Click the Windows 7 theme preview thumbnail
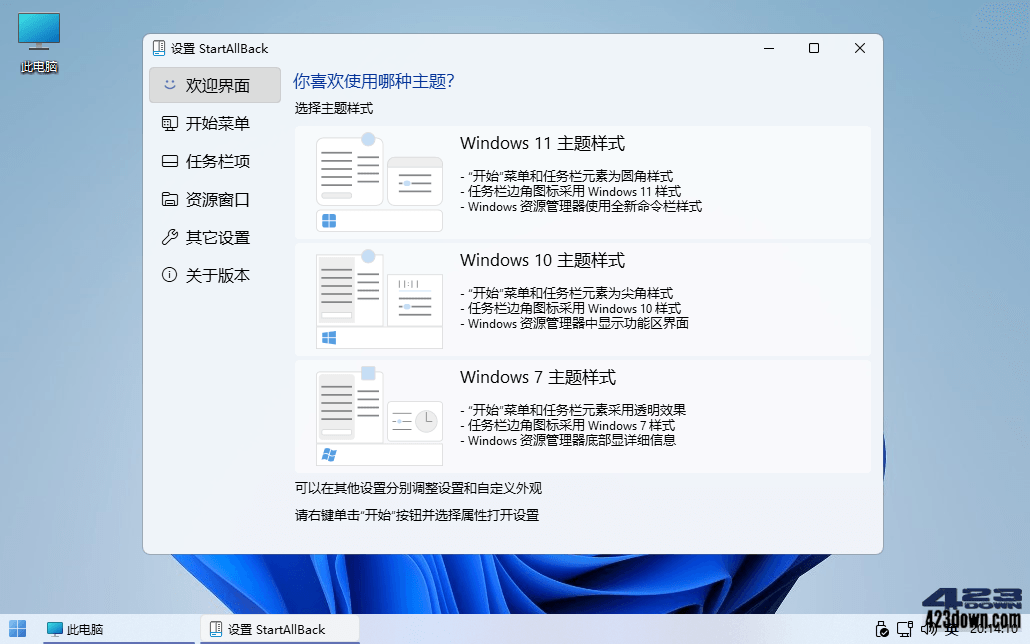Image resolution: width=1030 pixels, height=644 pixels. (x=379, y=412)
